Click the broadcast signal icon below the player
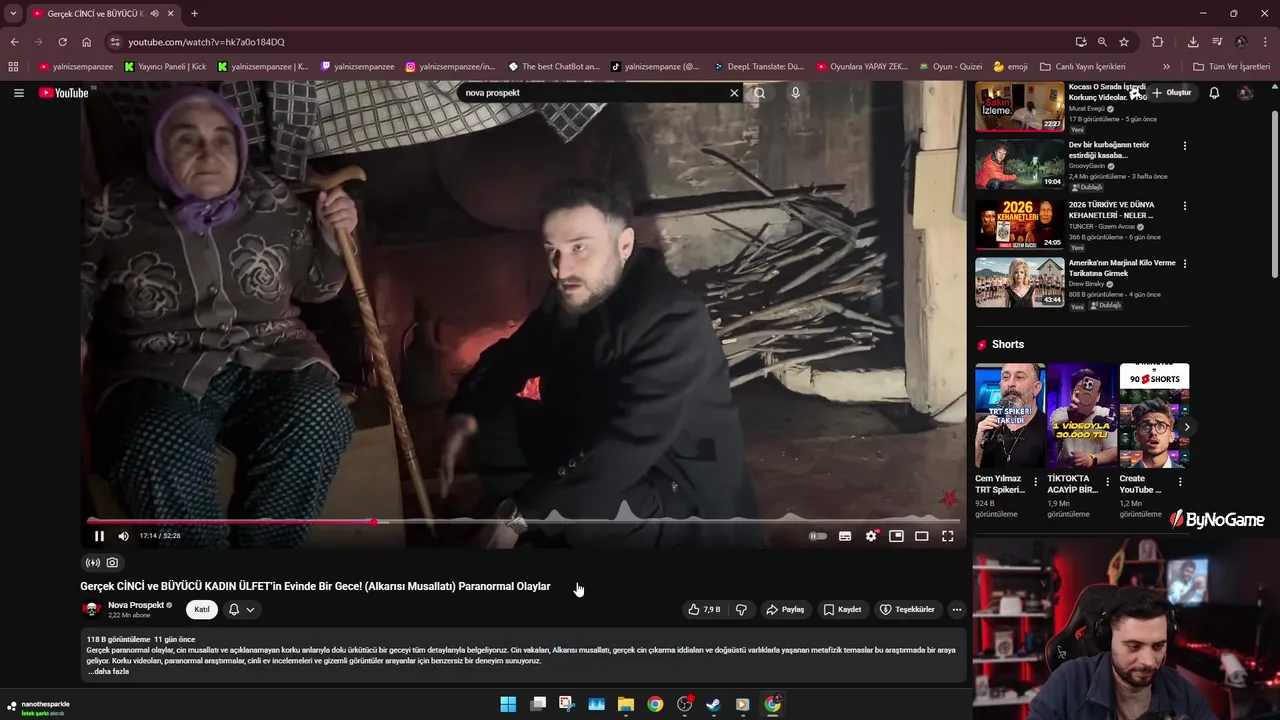Image resolution: width=1280 pixels, height=720 pixels. pos(93,563)
